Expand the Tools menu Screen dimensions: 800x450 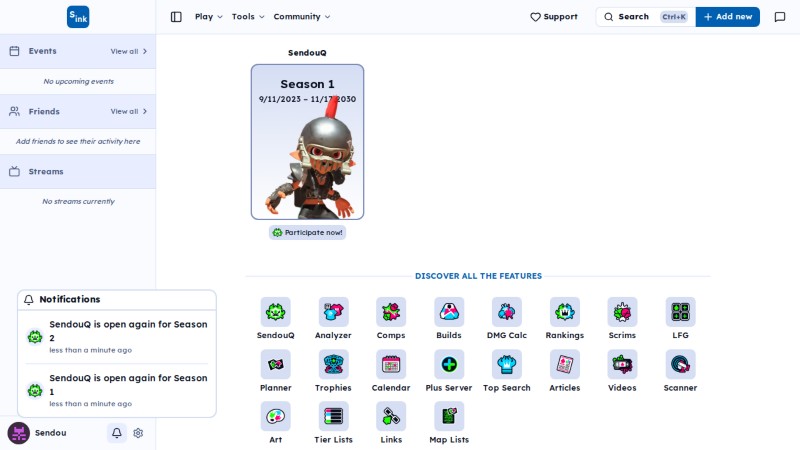tap(248, 17)
